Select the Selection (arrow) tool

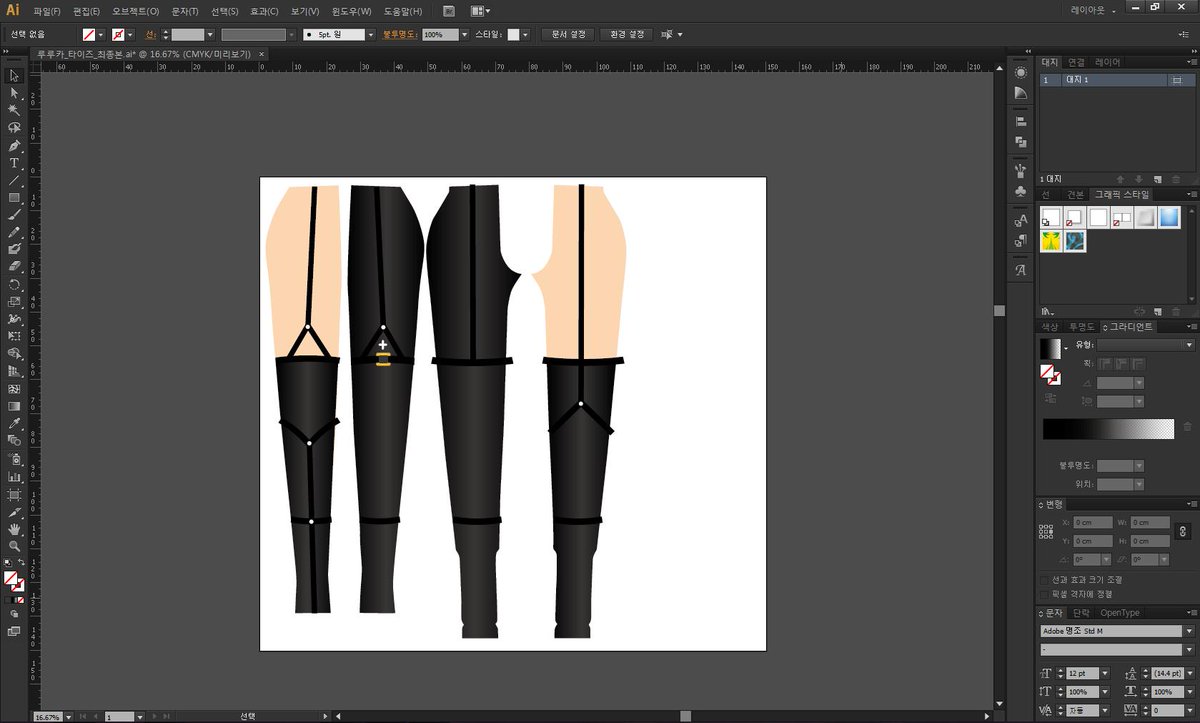click(14, 76)
